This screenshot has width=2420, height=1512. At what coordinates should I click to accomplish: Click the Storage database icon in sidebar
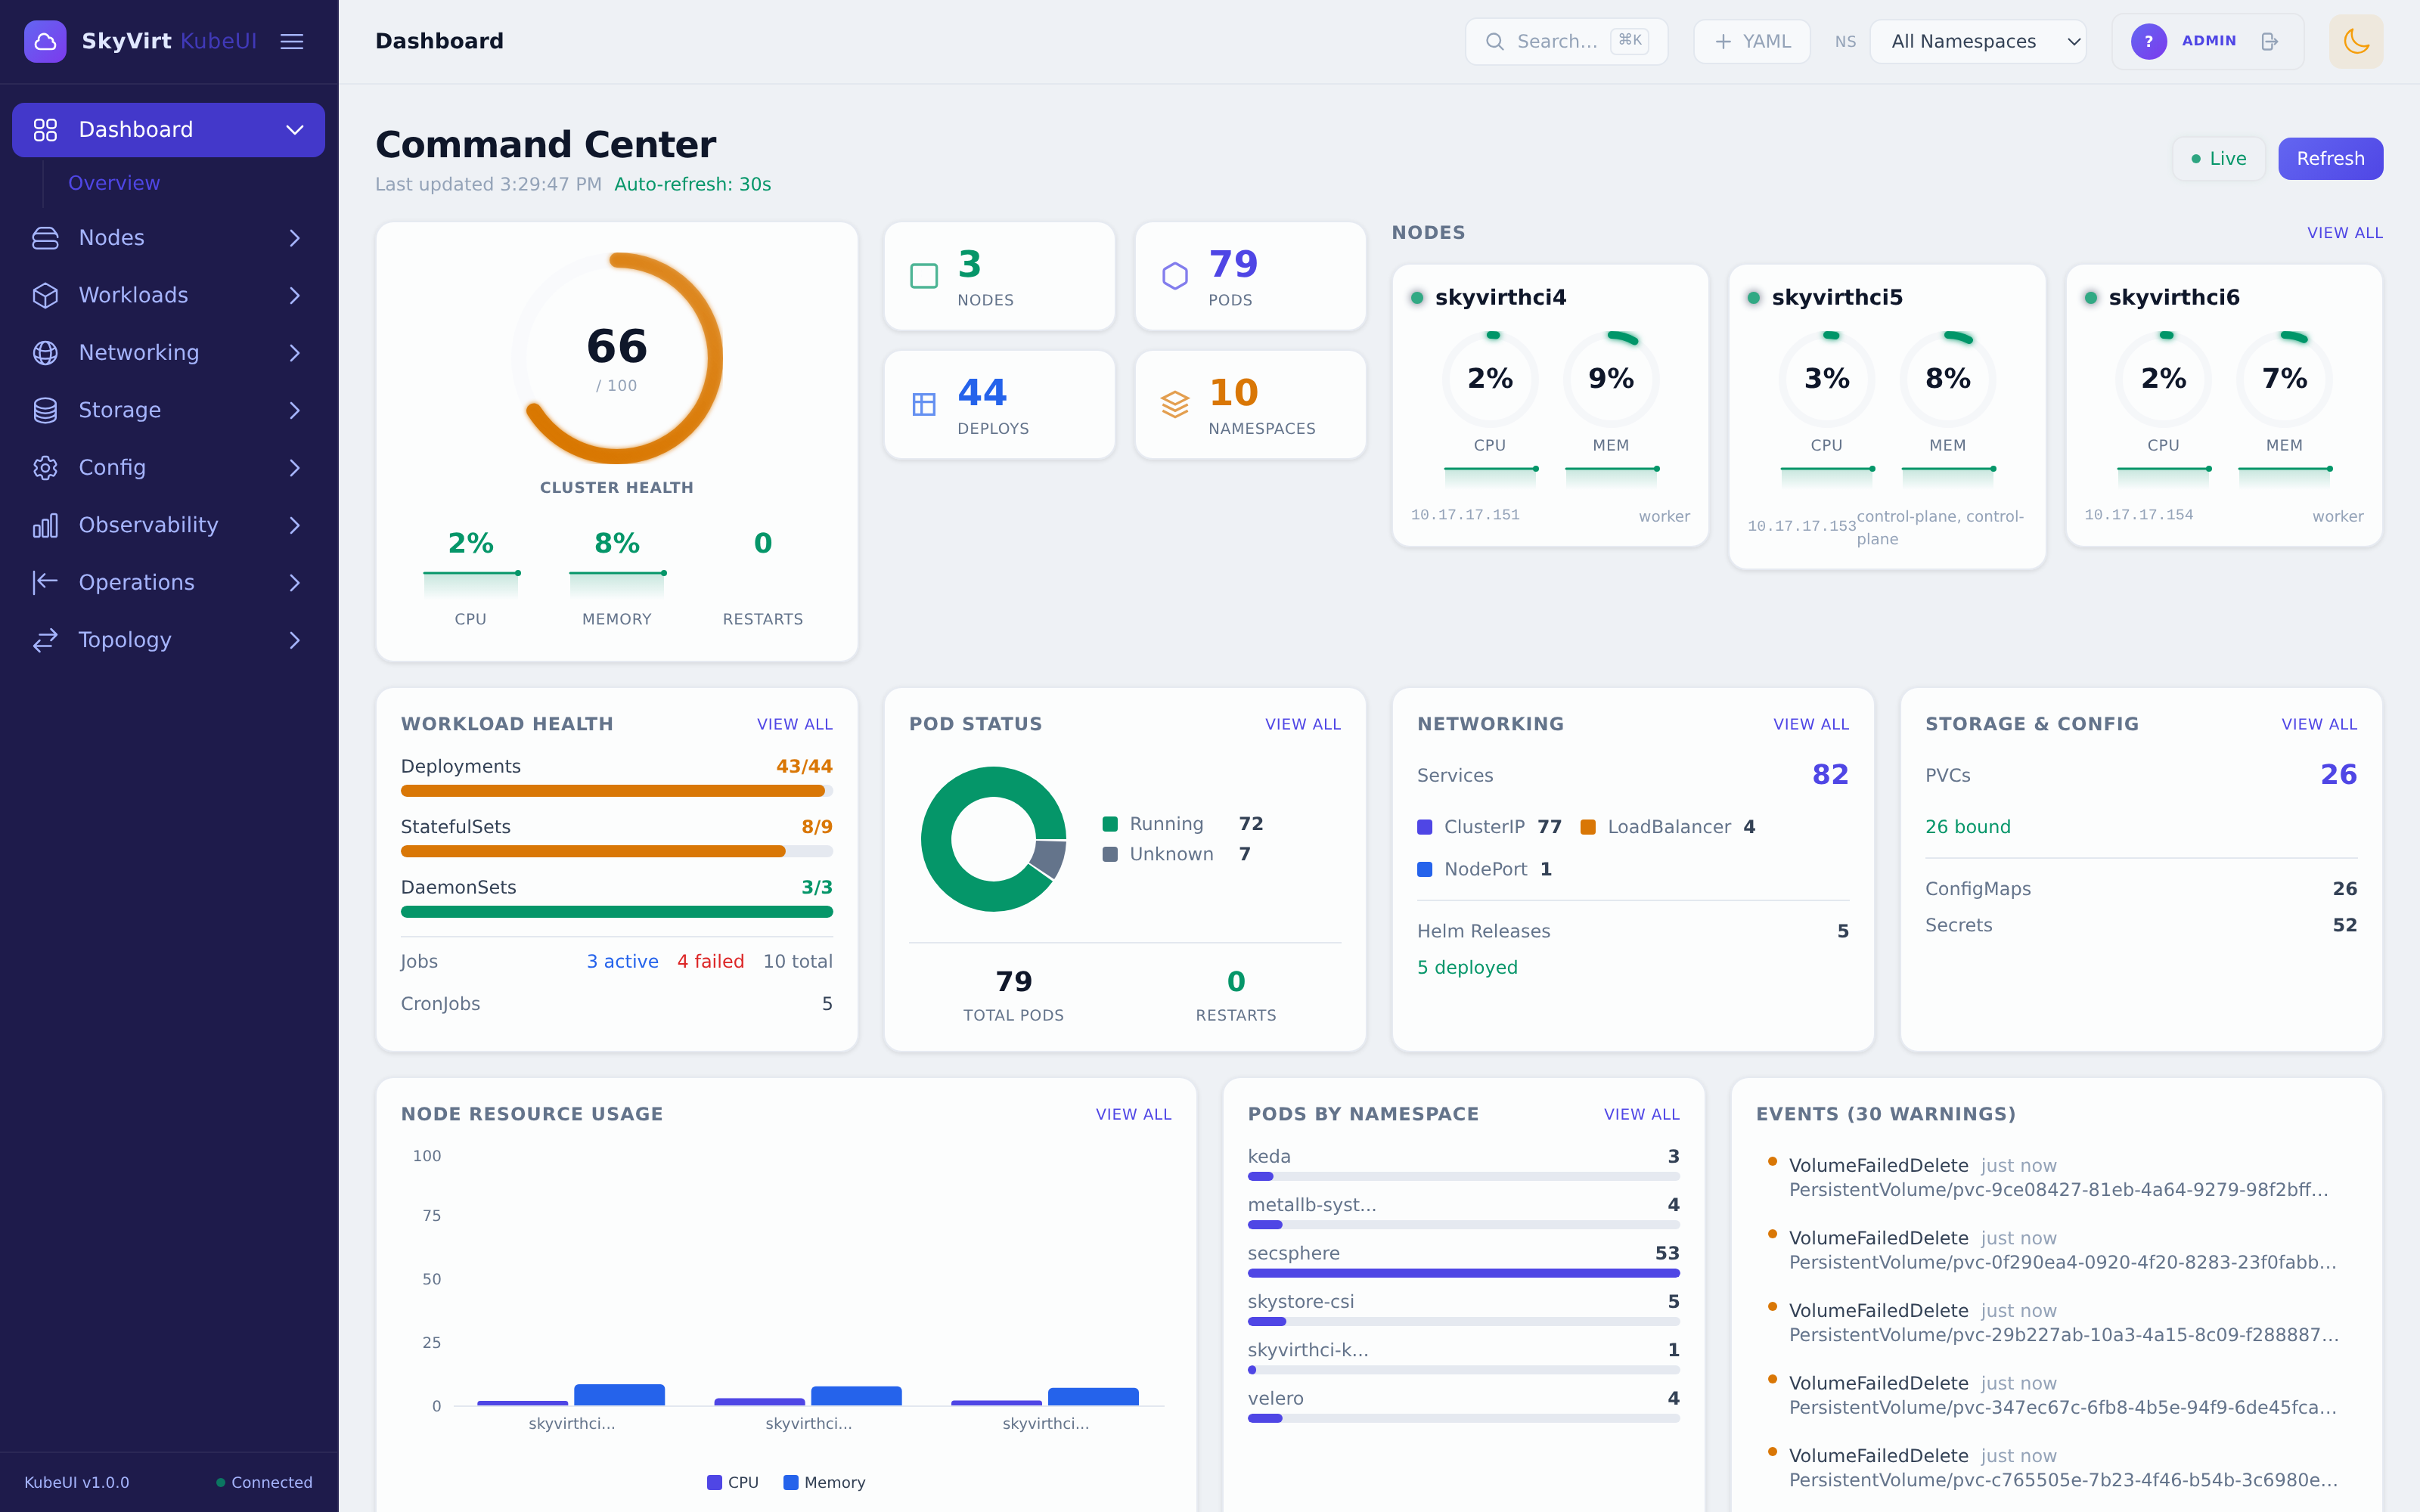pyautogui.click(x=45, y=410)
